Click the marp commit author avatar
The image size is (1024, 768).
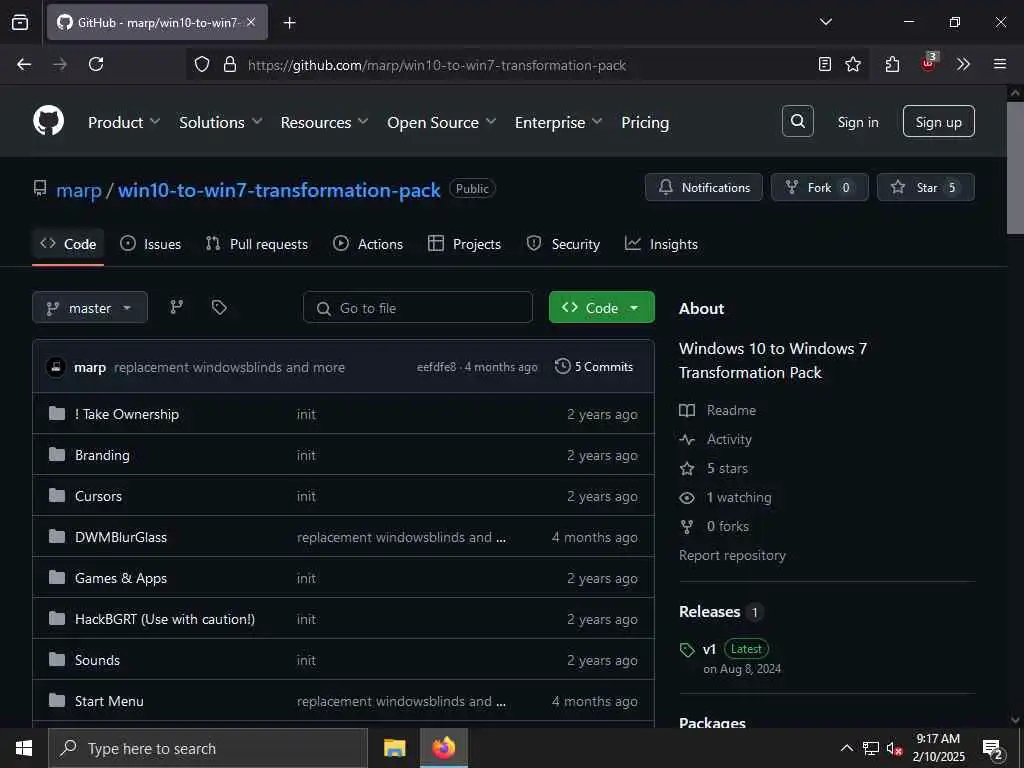click(x=56, y=367)
